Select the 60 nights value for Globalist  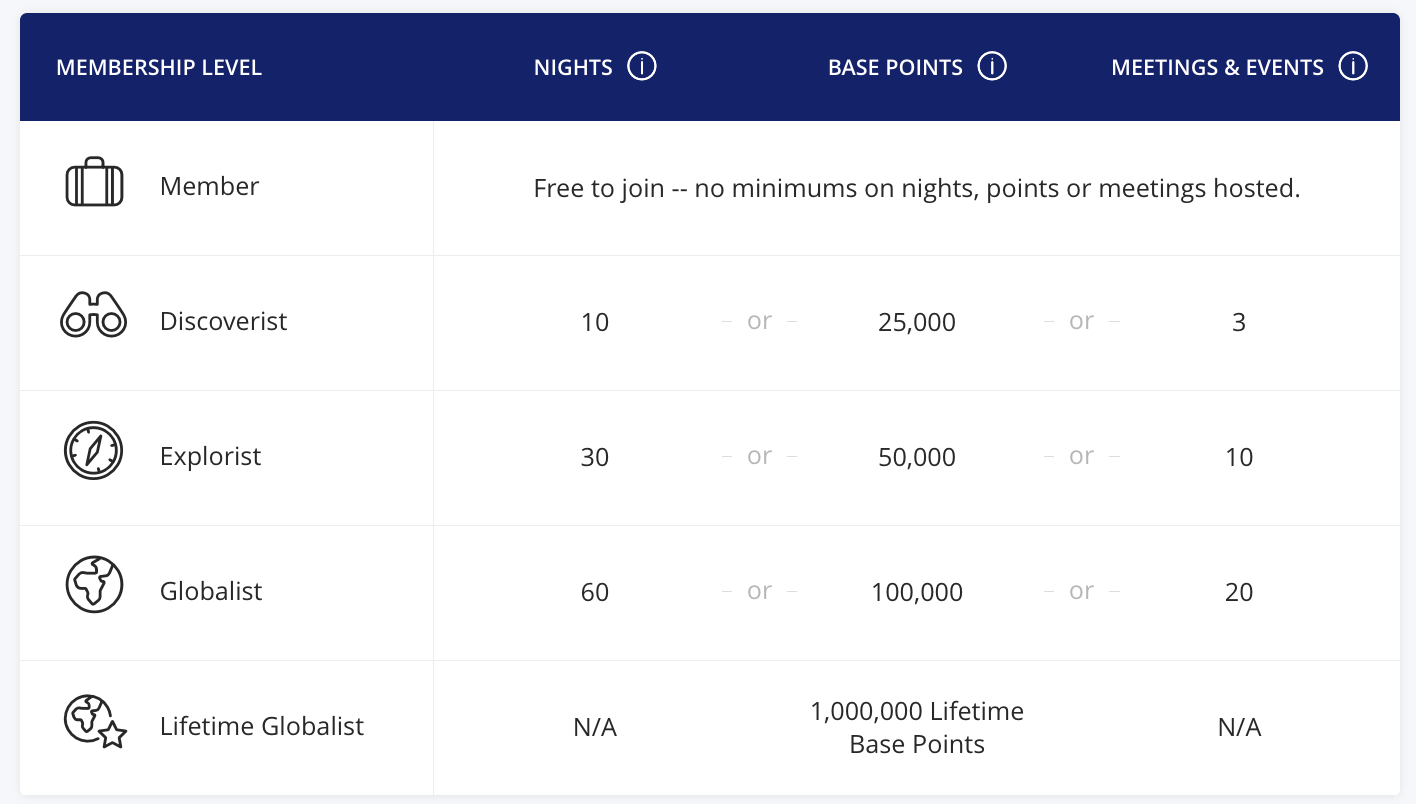[x=595, y=592]
